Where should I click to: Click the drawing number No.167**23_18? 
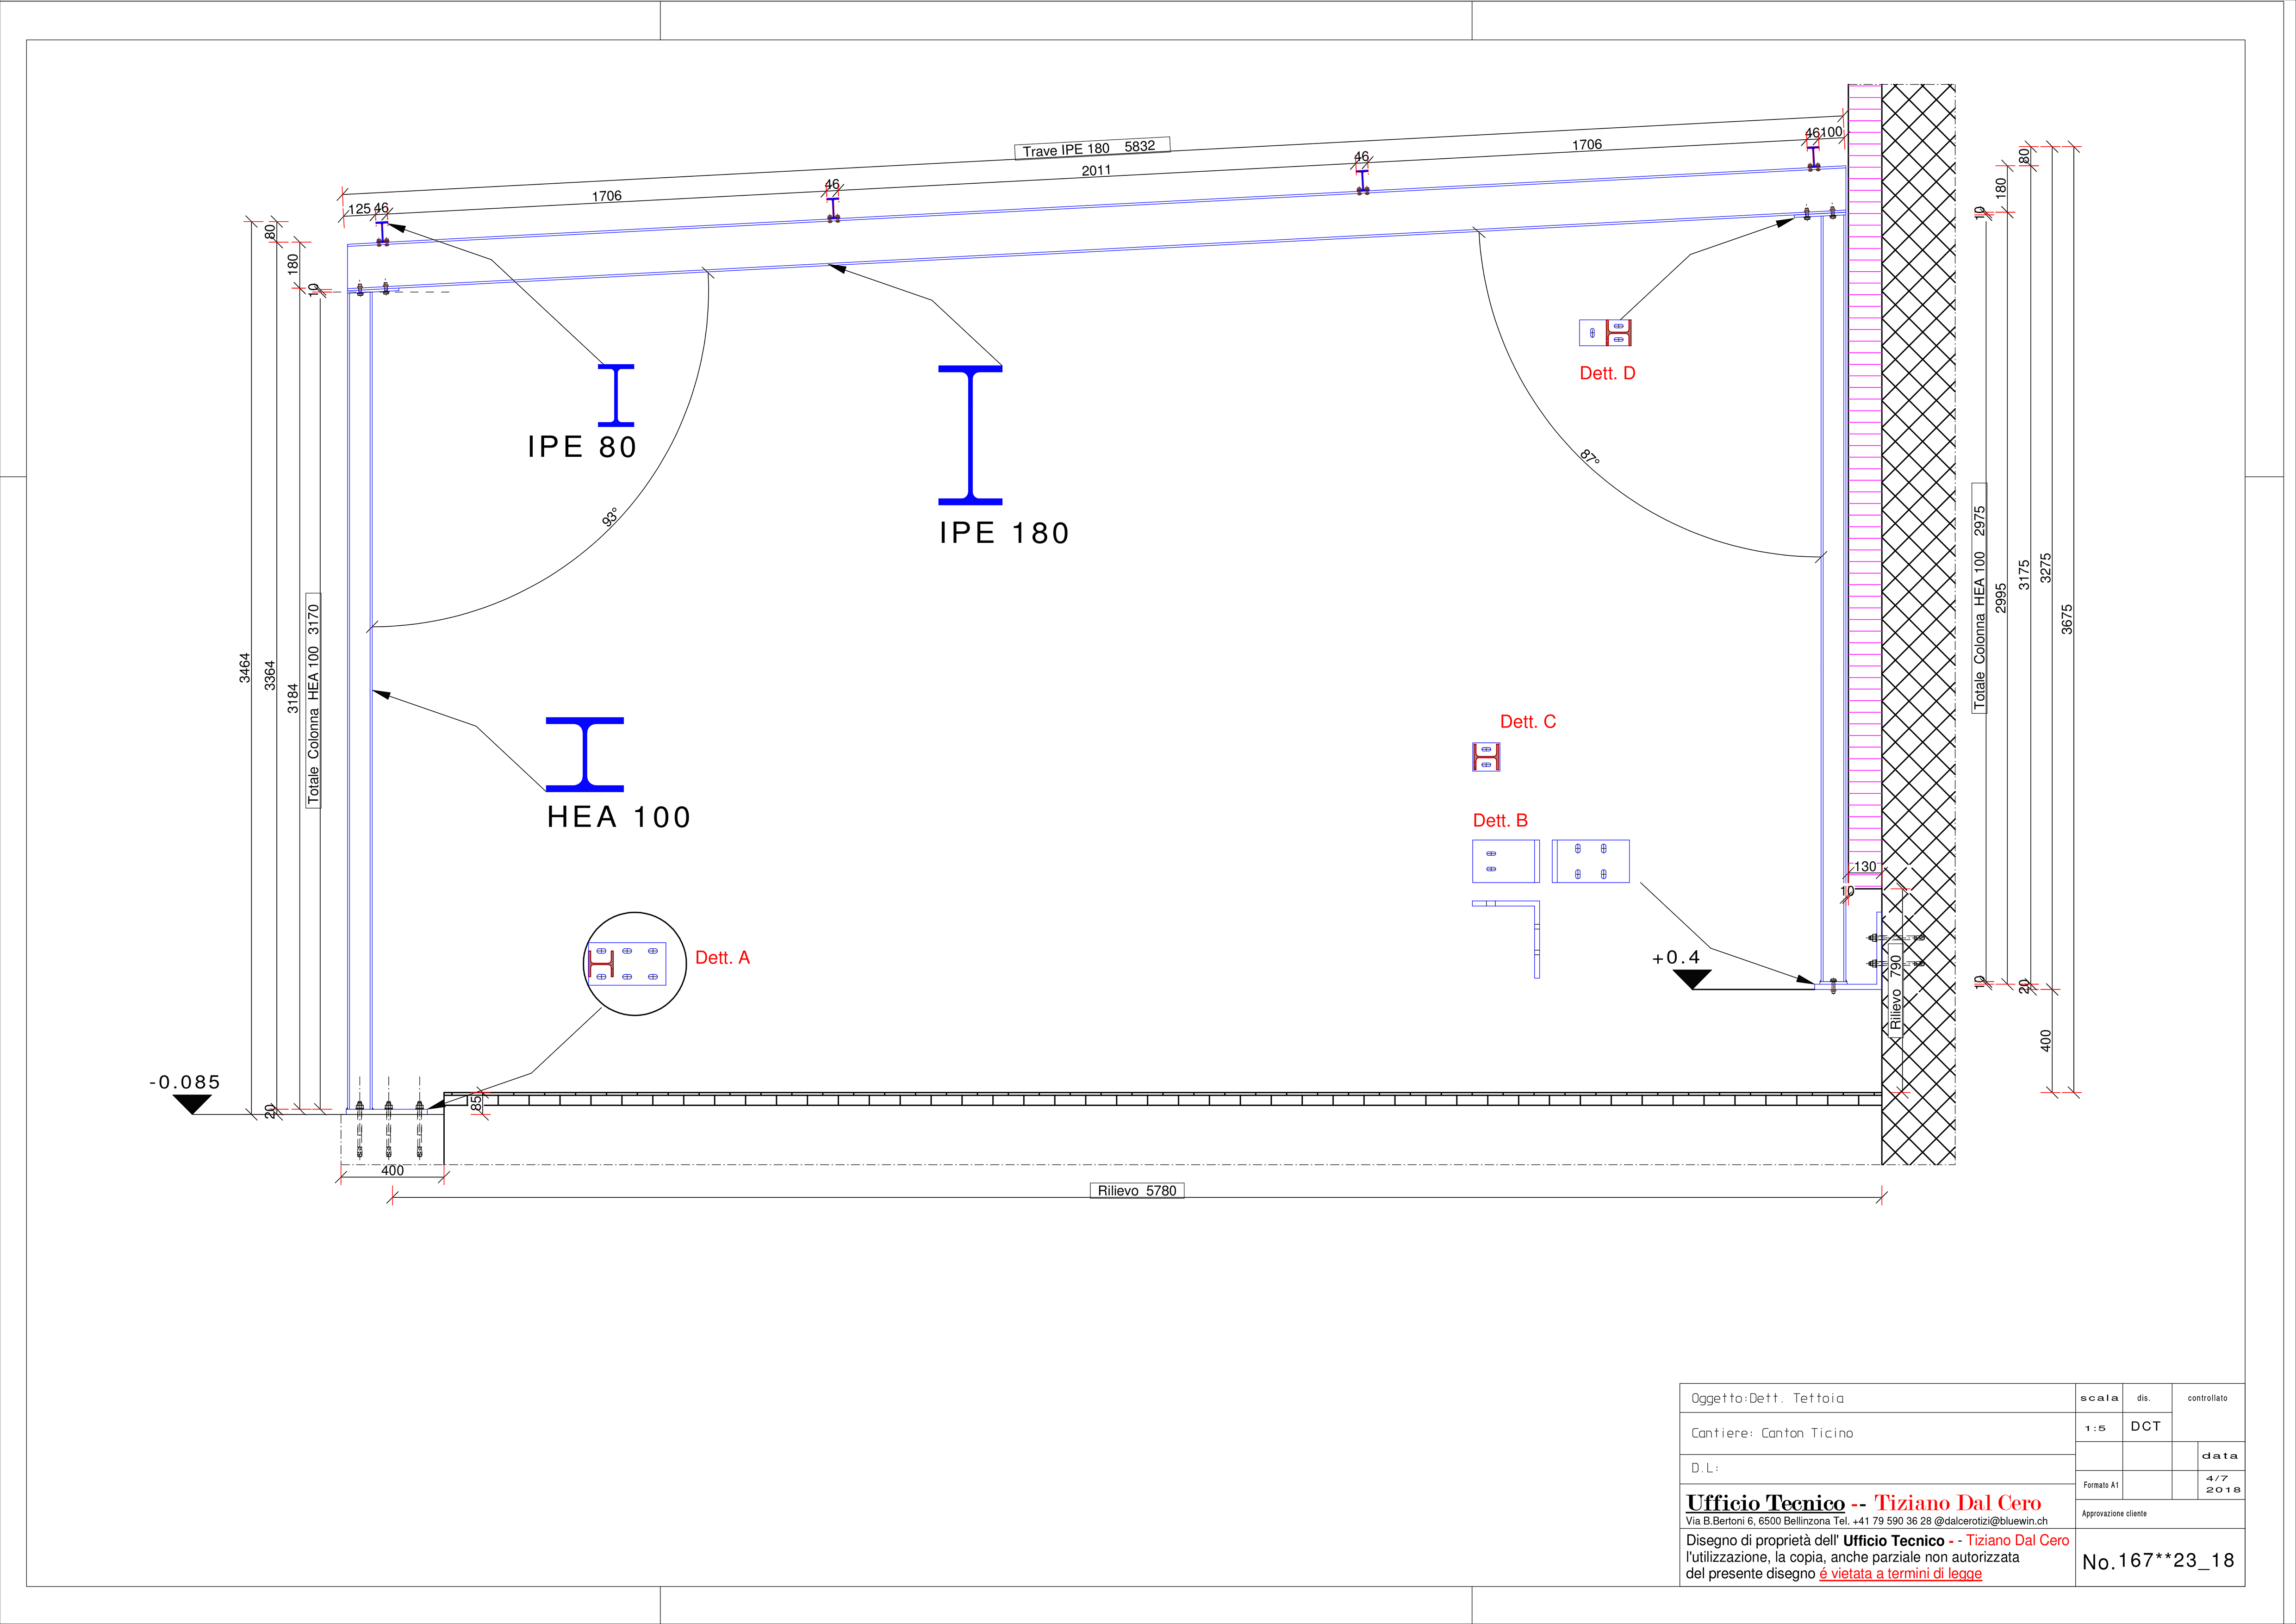pyautogui.click(x=2158, y=1561)
